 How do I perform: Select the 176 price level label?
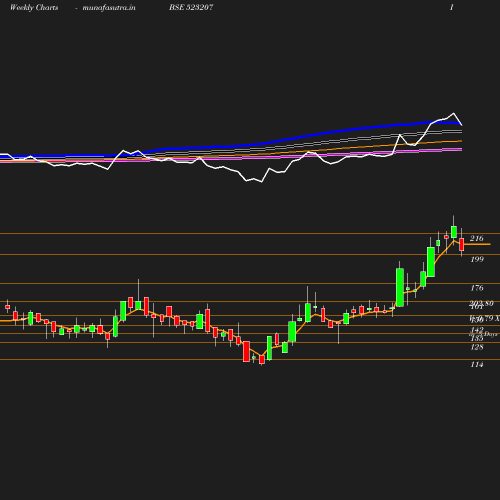477,288
